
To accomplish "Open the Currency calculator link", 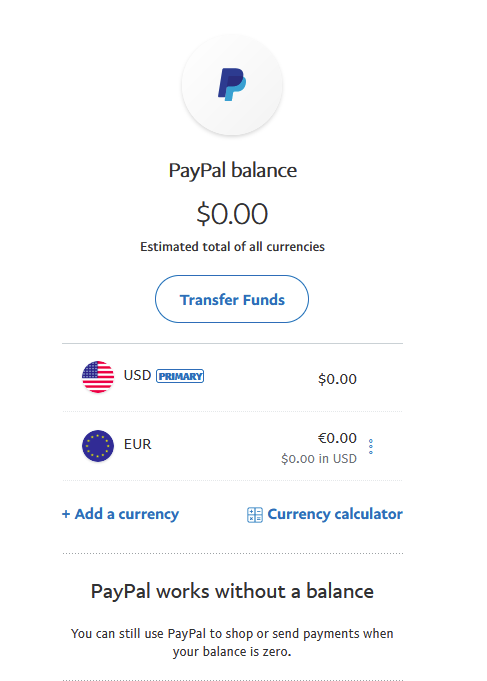I will [x=335, y=514].
